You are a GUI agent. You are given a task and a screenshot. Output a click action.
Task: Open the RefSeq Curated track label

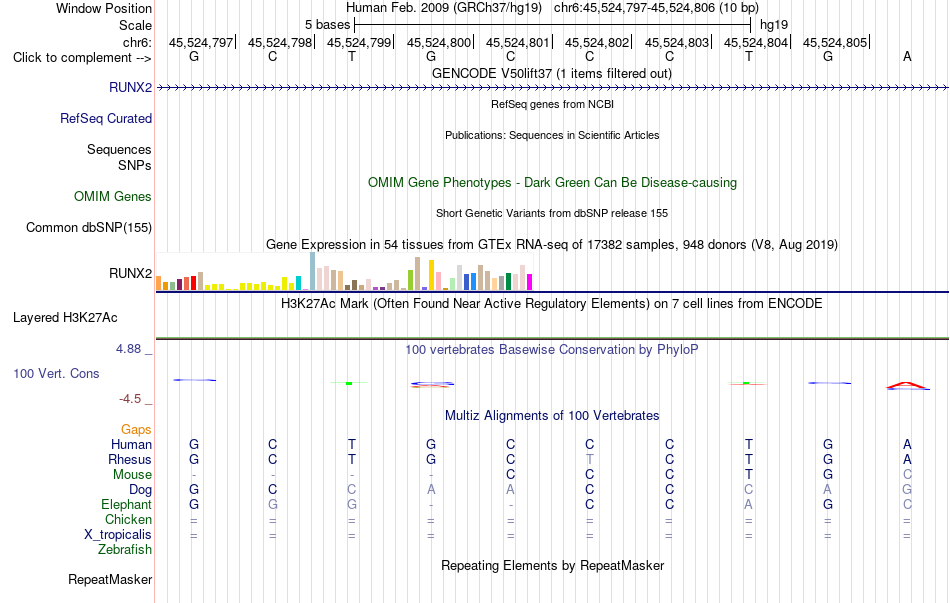pyautogui.click(x=106, y=118)
